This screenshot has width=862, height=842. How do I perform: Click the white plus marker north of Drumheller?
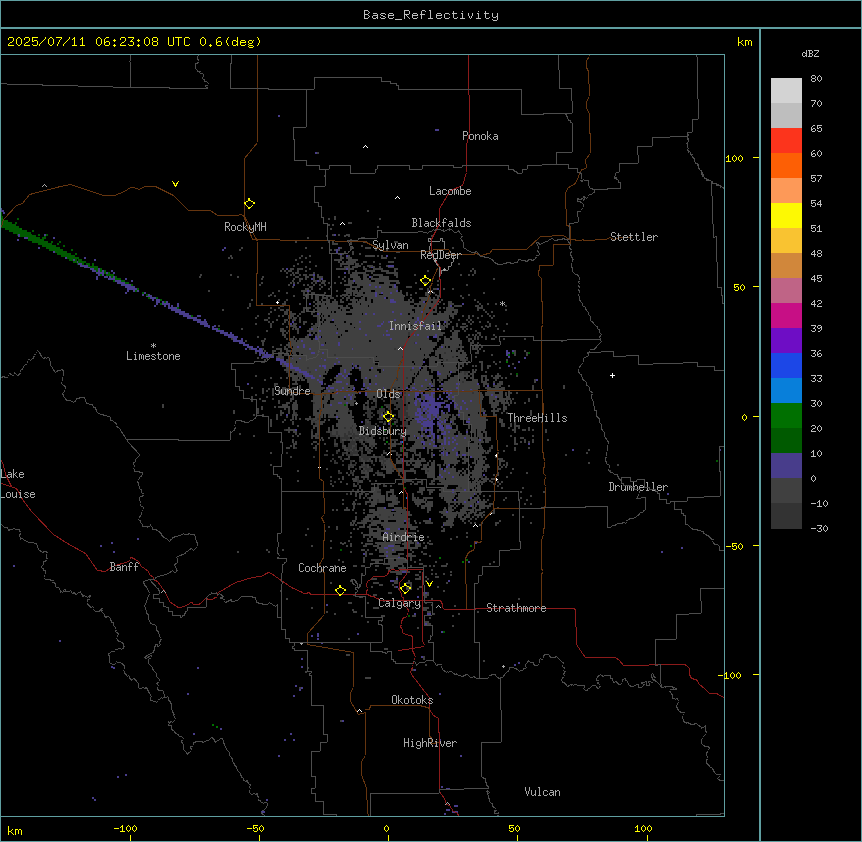612,375
